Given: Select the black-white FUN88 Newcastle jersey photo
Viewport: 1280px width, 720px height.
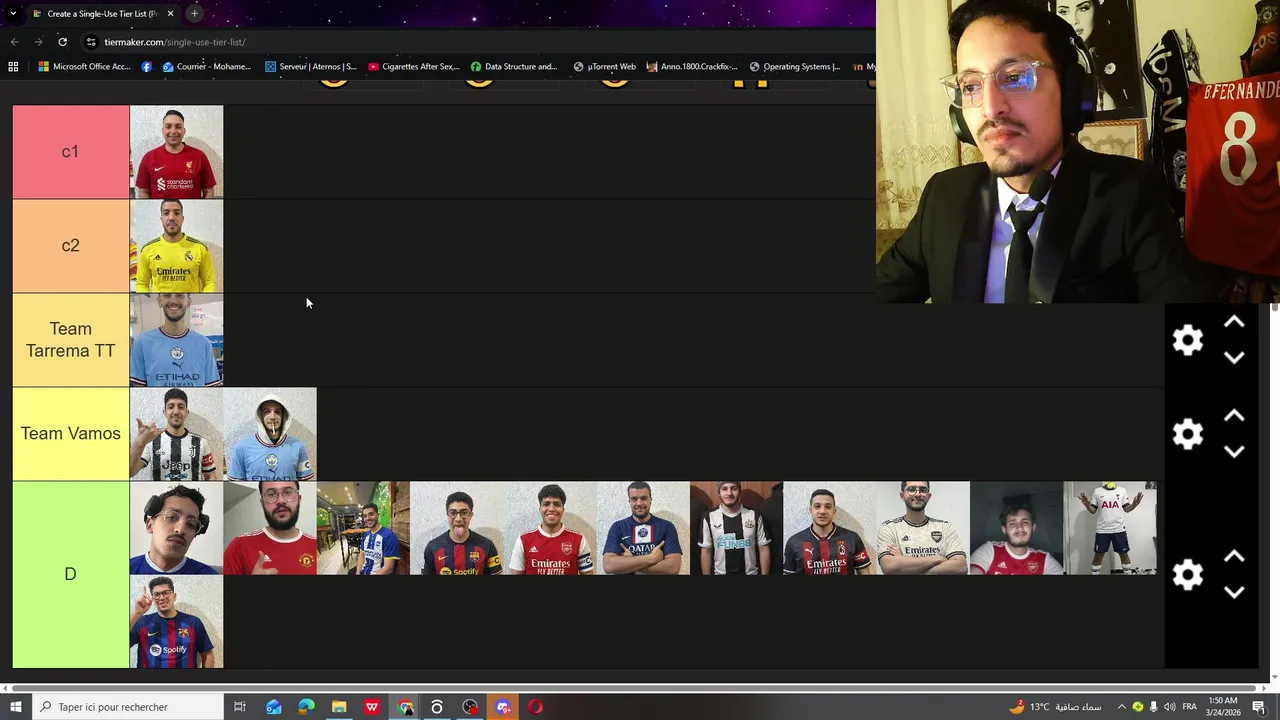Looking at the screenshot, I should tap(737, 528).
